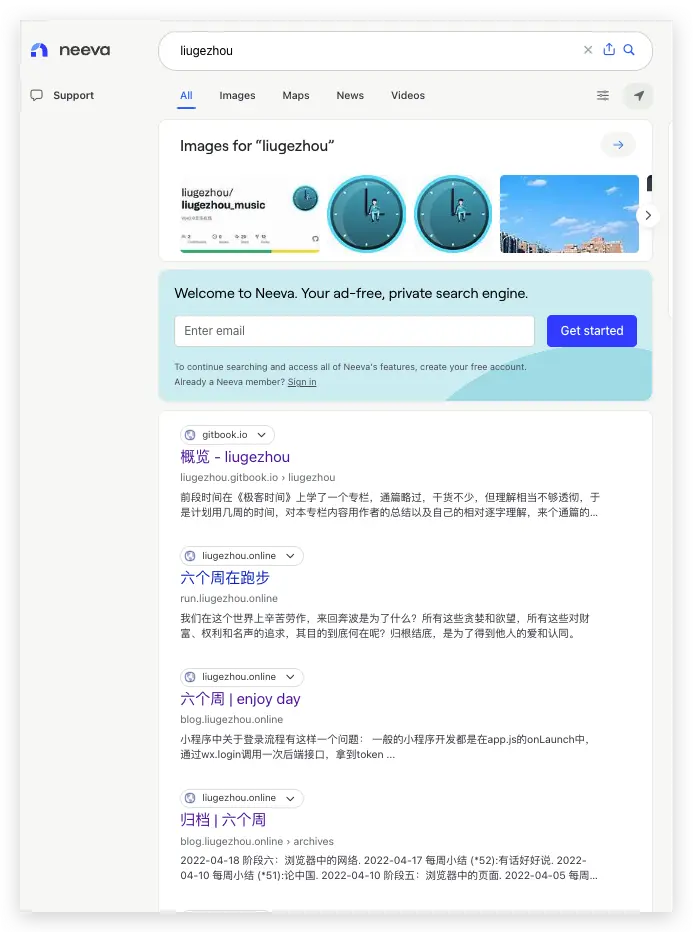The image size is (693, 932).
Task: Open the blue sky city image thumbnail
Action: pos(569,214)
